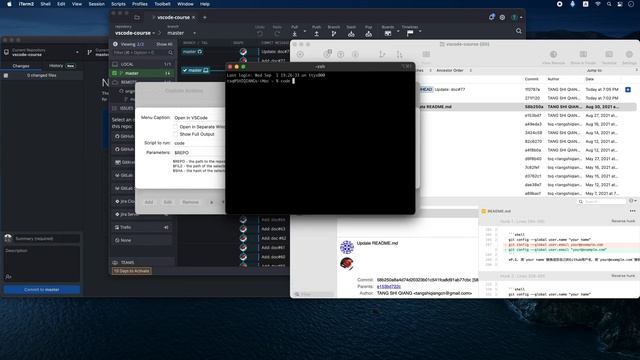Open the folder icon in GitKraken tab bar
The height and width of the screenshot is (360, 640).
coord(137,18)
